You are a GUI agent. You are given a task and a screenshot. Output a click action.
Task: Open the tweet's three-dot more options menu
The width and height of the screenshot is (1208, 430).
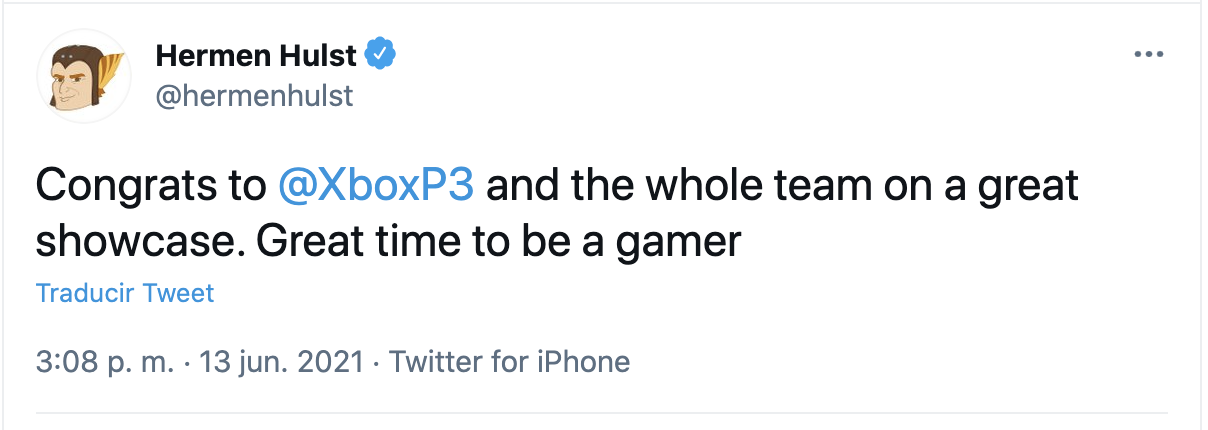tap(1149, 55)
